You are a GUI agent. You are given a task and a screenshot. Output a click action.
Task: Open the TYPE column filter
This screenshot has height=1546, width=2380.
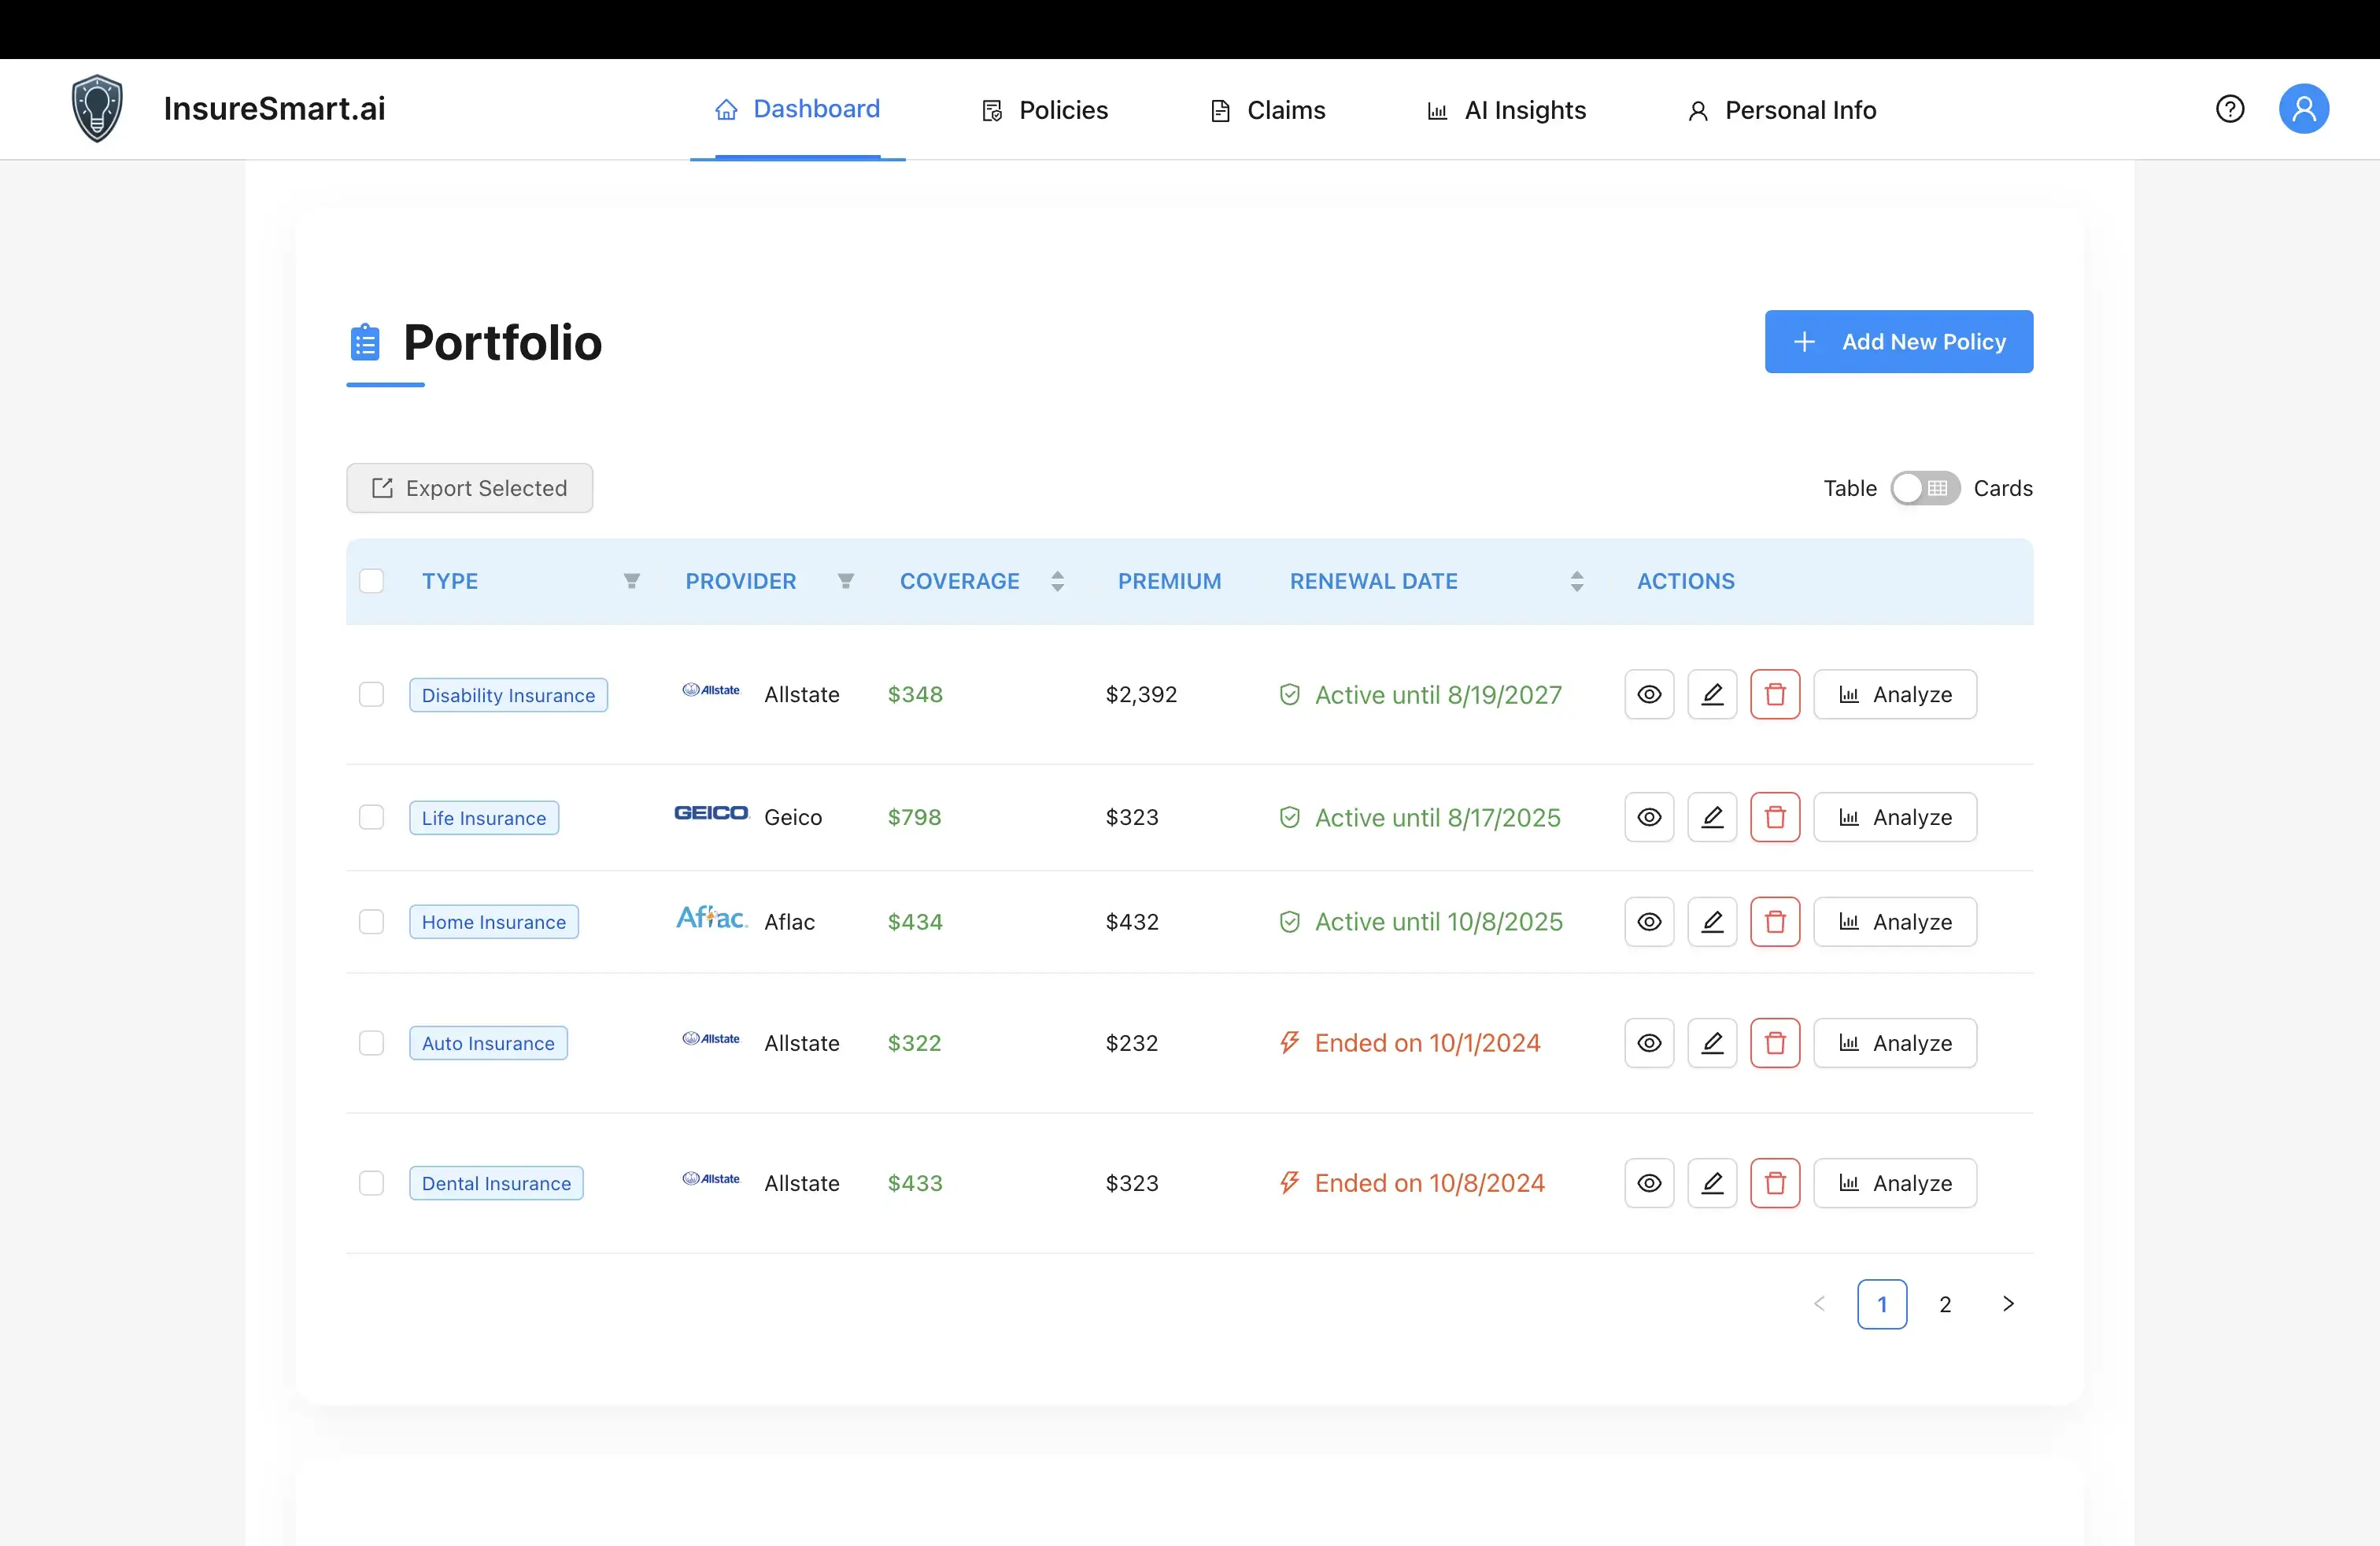pos(632,581)
